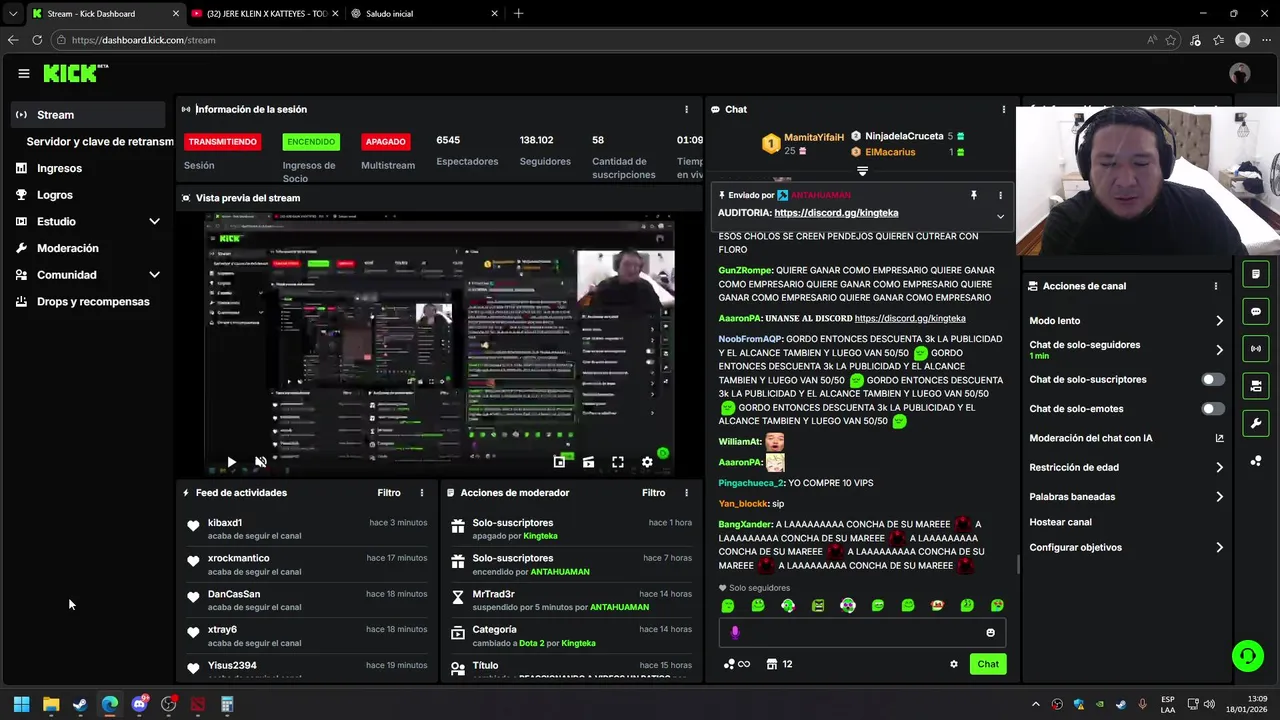
Task: Select Stream in the sidebar
Action: (88, 115)
